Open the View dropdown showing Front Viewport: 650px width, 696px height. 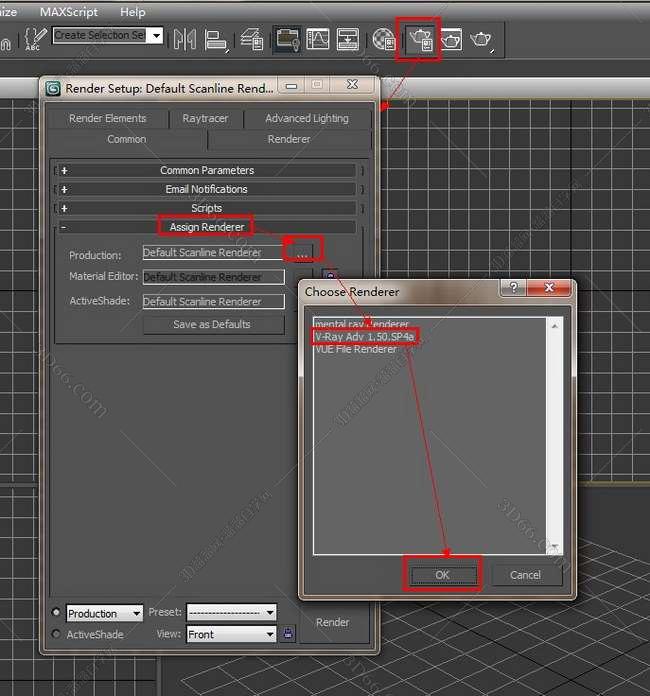coord(230,634)
